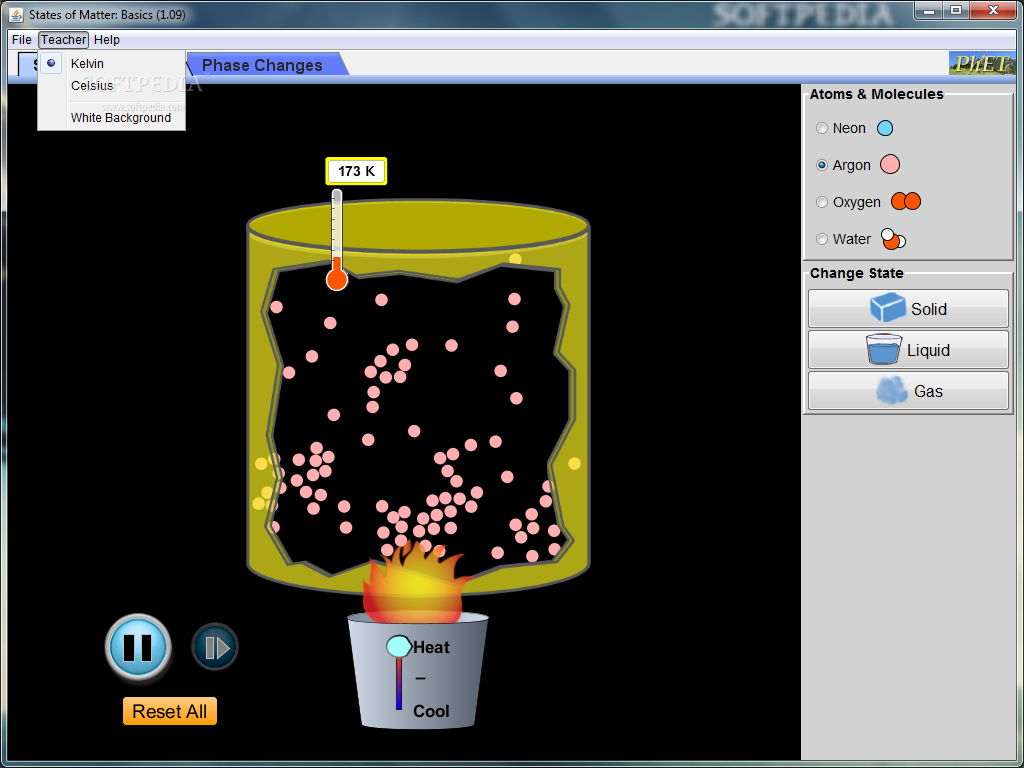Click the flame under the container
The image size is (1024, 768).
(x=417, y=581)
